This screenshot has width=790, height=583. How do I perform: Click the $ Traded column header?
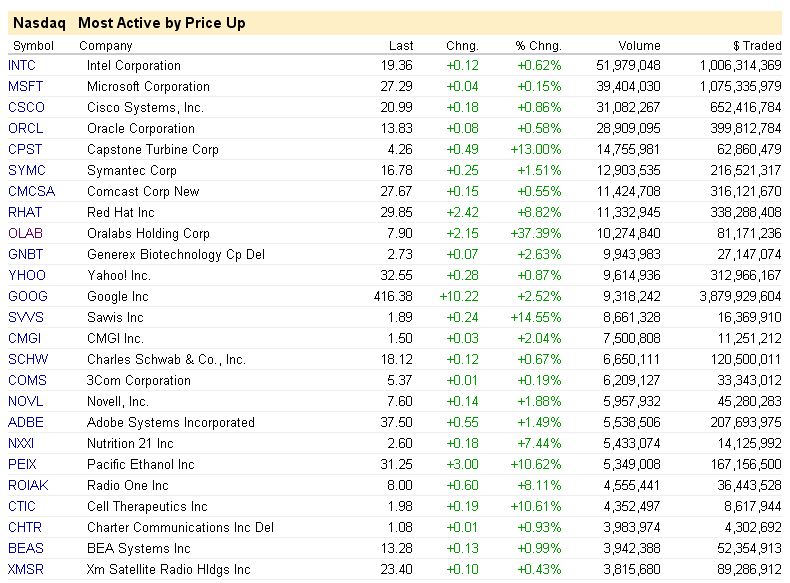tap(757, 46)
